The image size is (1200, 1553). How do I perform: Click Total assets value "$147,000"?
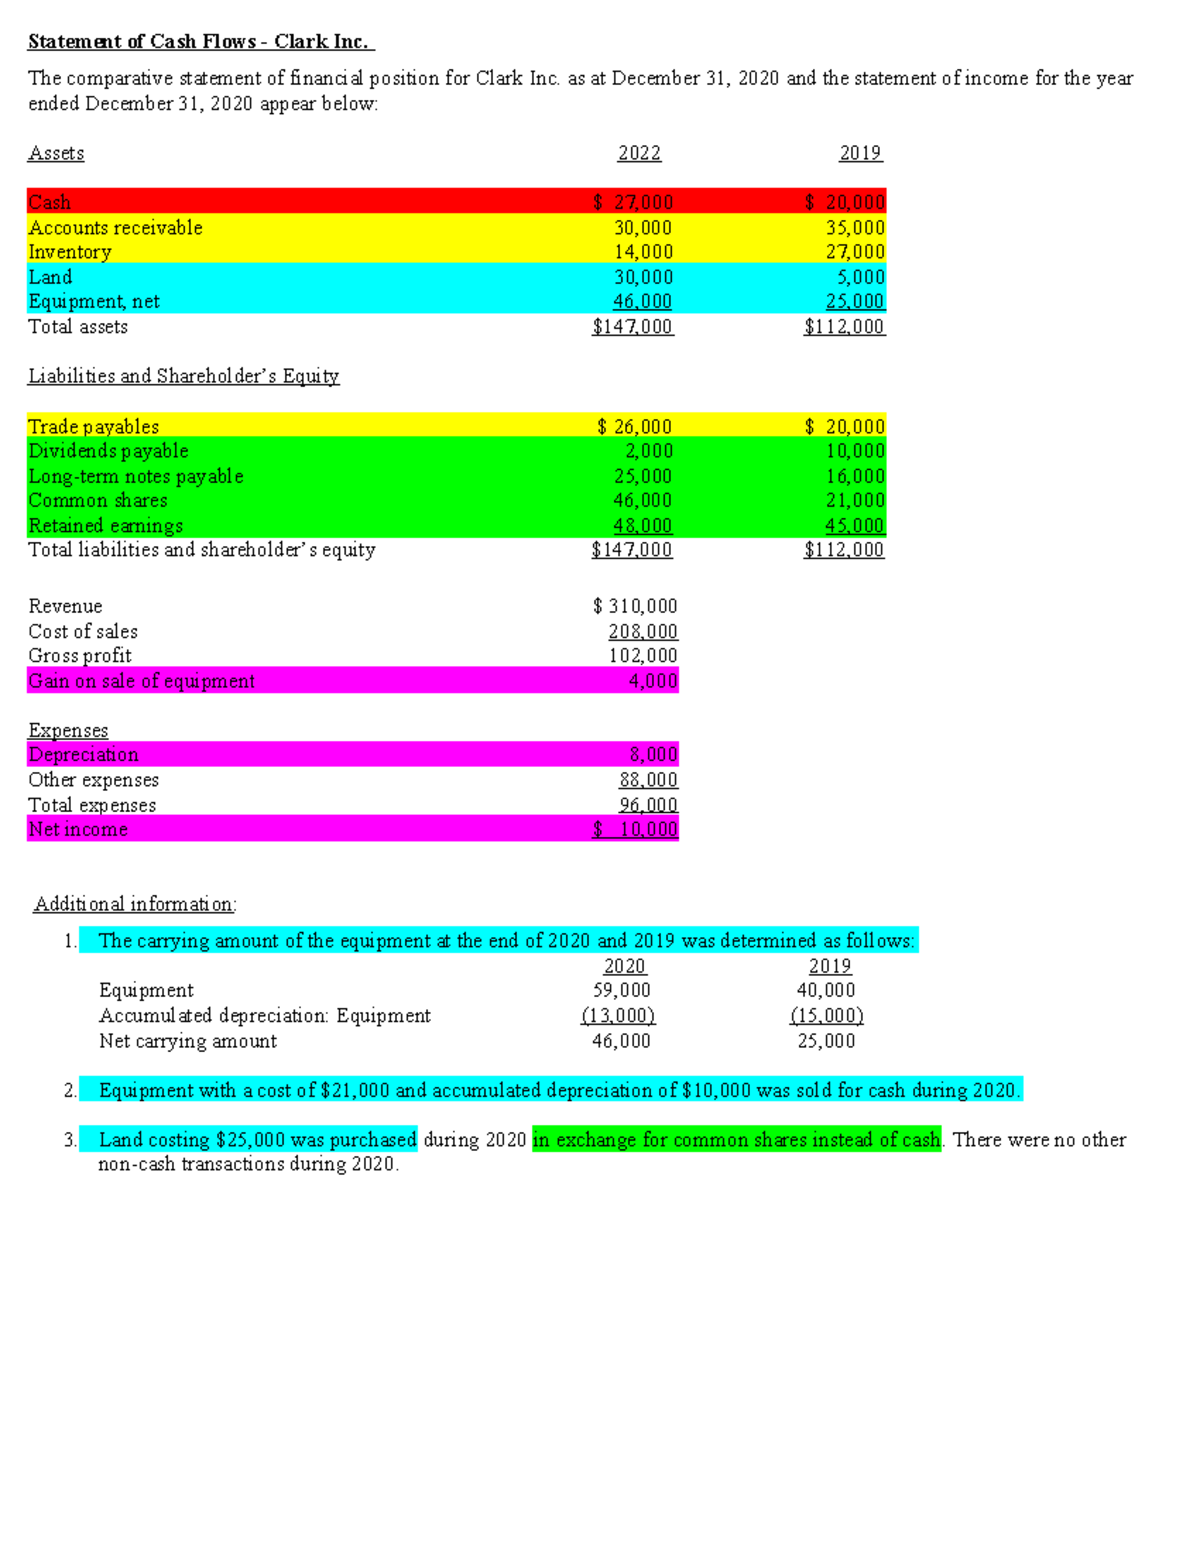[633, 326]
